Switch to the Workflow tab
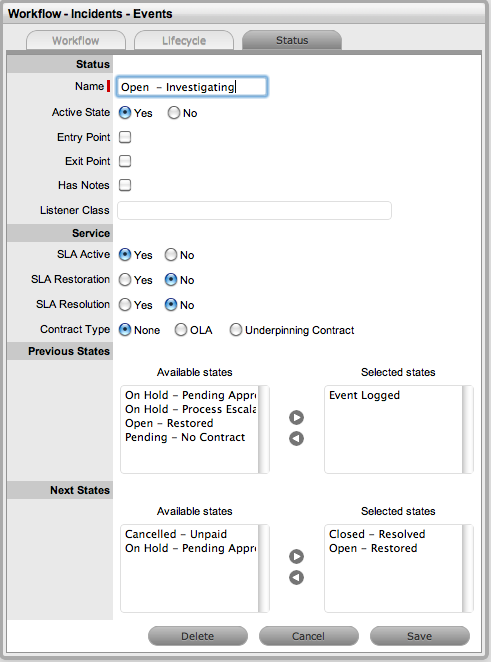Screen dimensions: 491x662 pyautogui.click(x=76, y=41)
